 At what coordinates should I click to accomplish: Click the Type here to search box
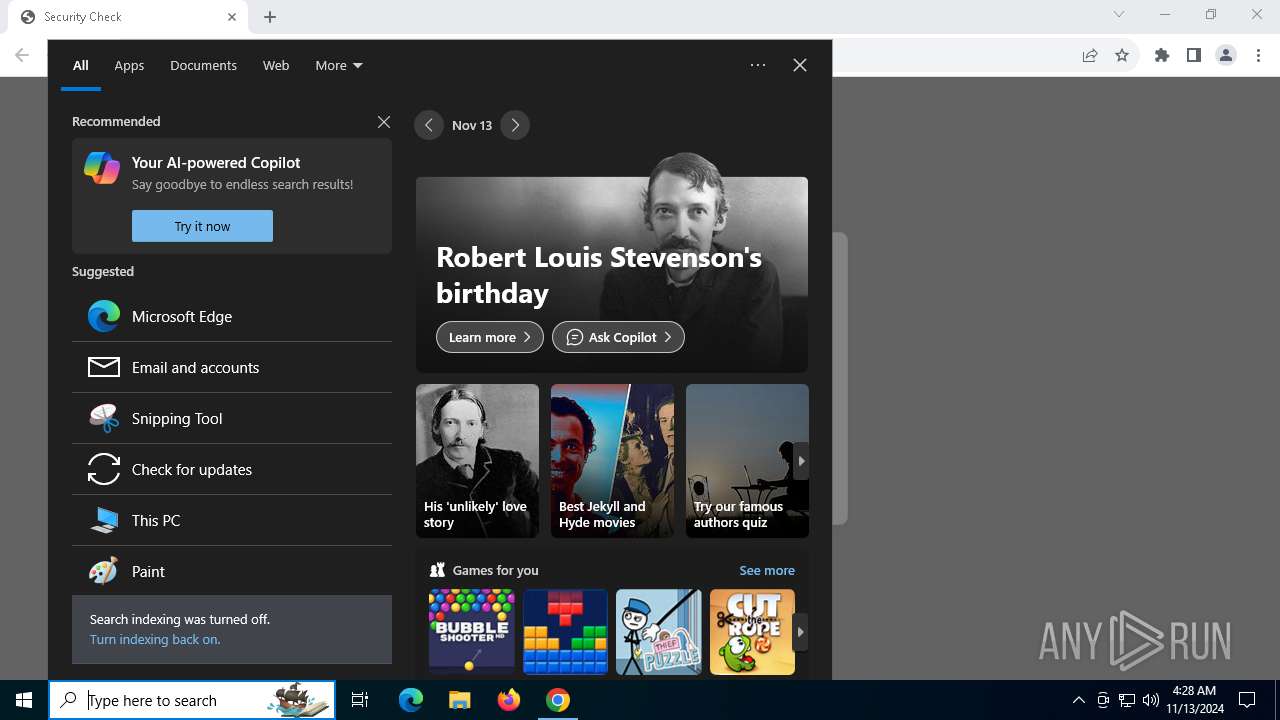click(192, 700)
